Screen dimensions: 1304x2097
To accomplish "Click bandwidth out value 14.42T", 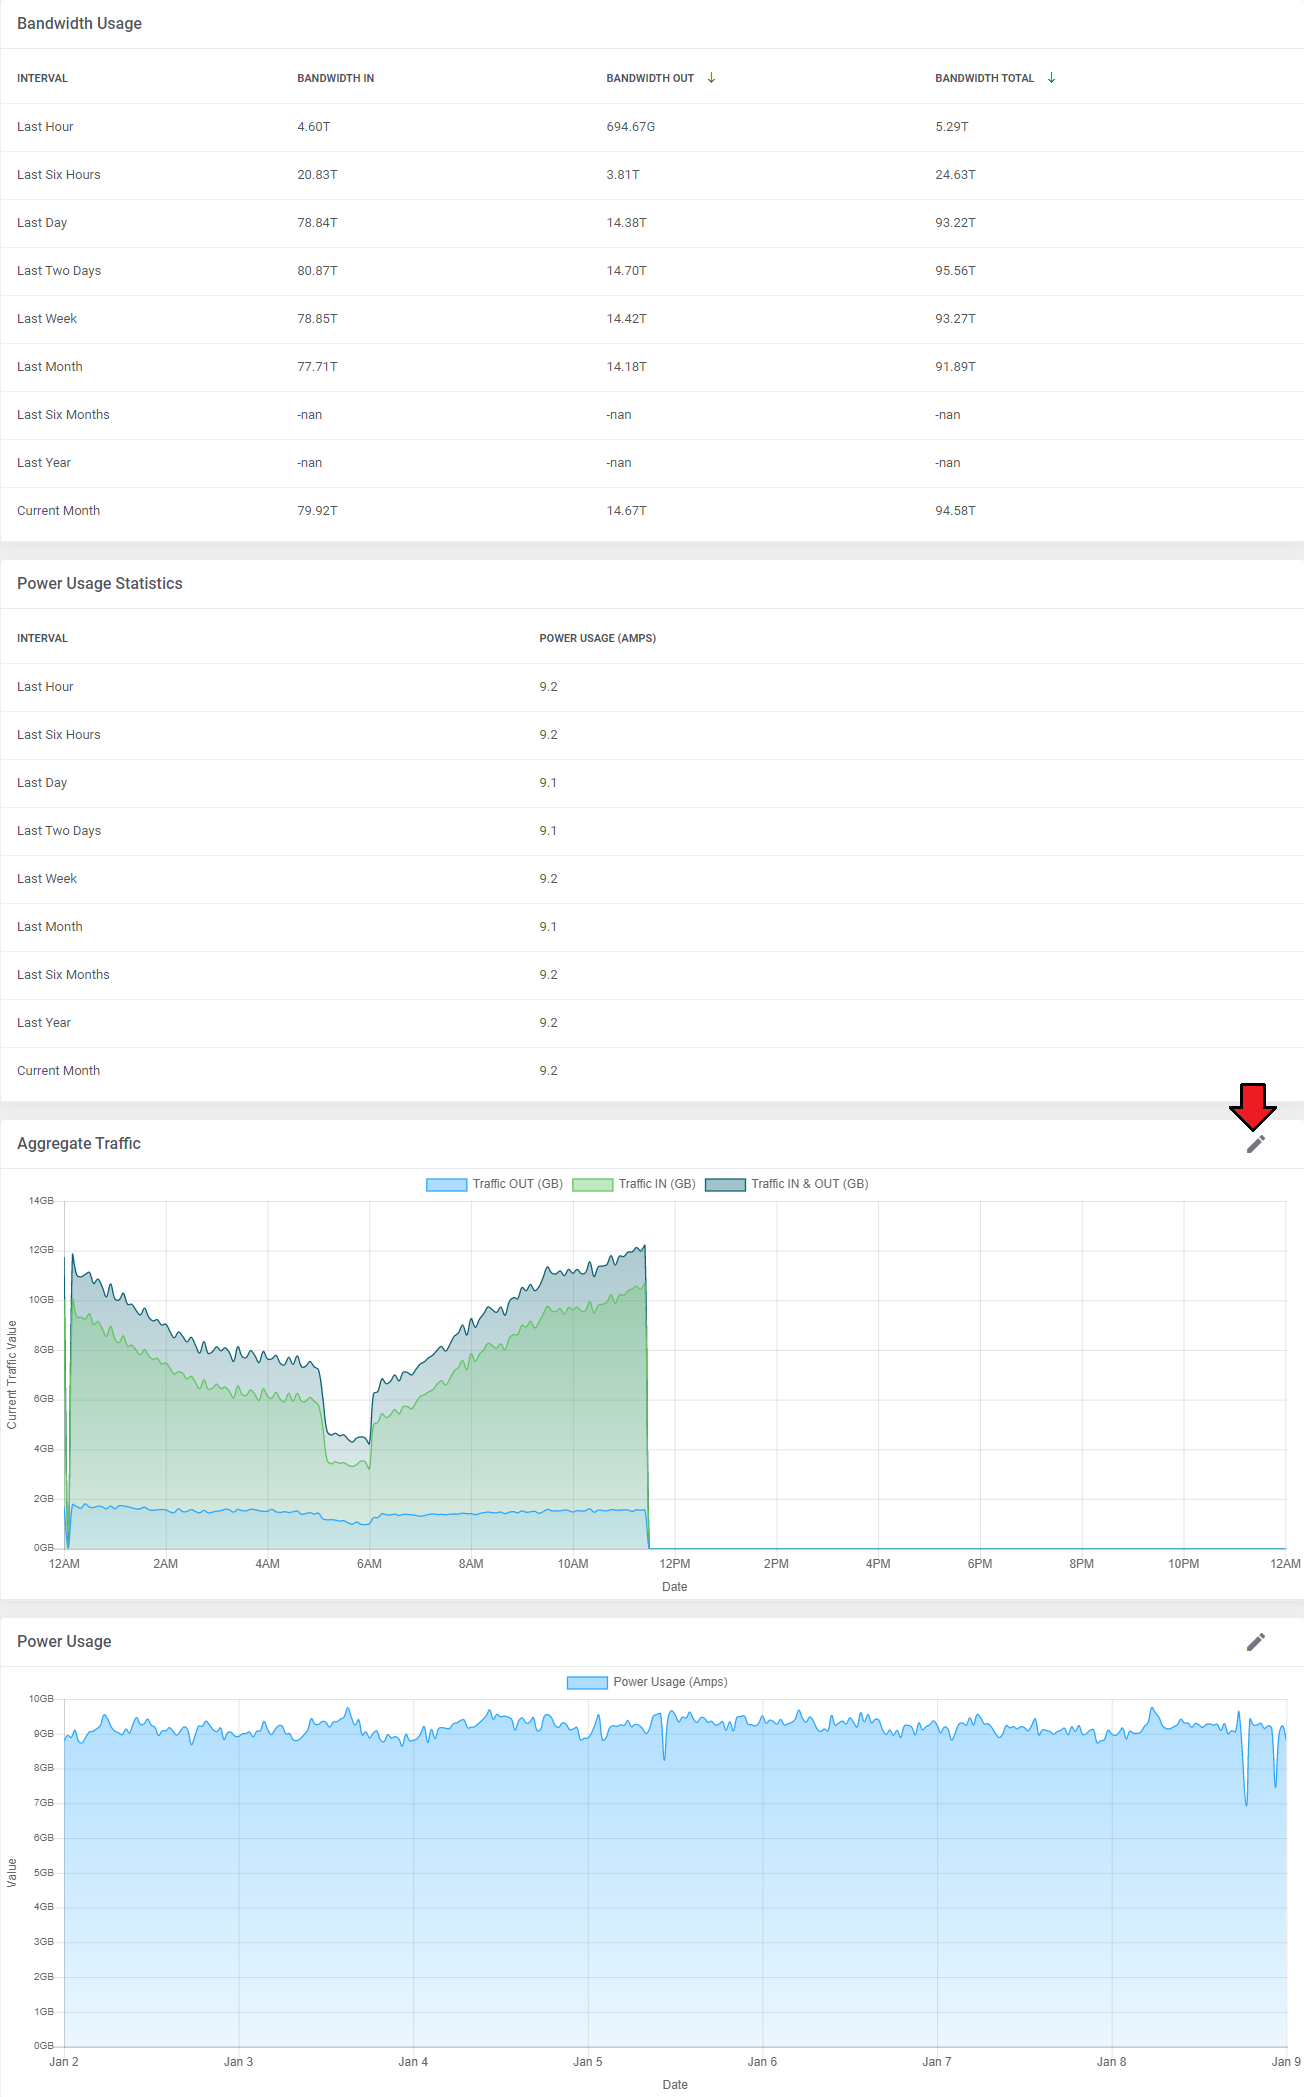I will pos(626,319).
